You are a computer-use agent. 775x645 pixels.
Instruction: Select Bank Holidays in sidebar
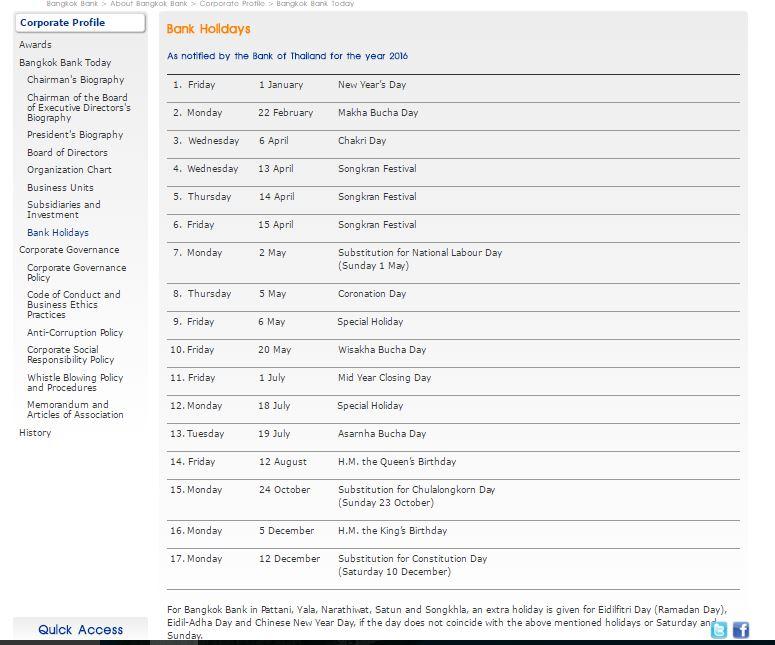coord(58,233)
